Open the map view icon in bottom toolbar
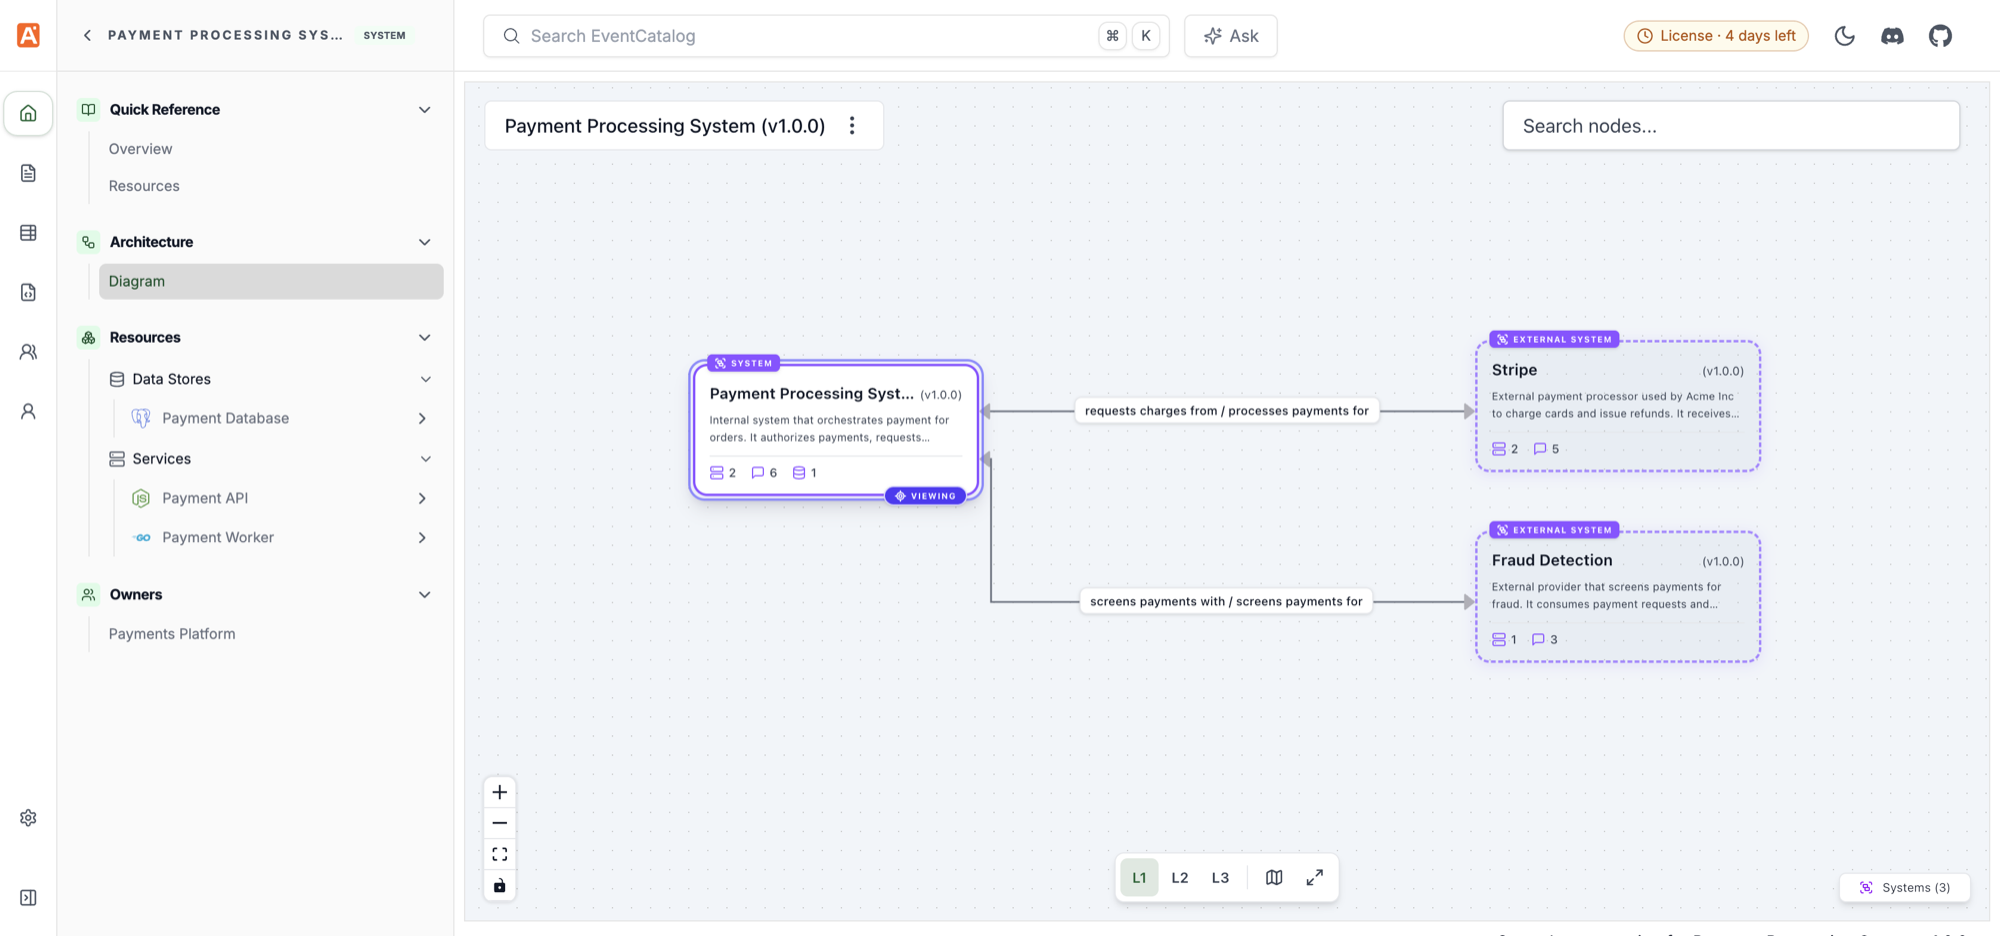The height and width of the screenshot is (936, 2000). tap(1274, 877)
